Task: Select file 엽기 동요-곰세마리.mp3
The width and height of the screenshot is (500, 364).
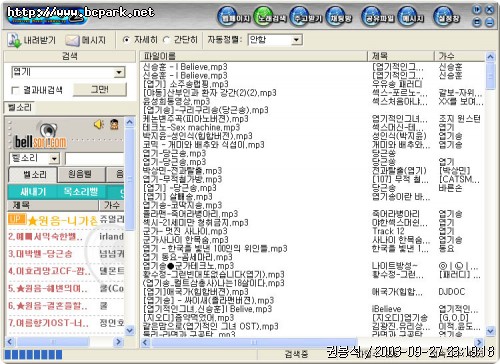Action: point(187,257)
